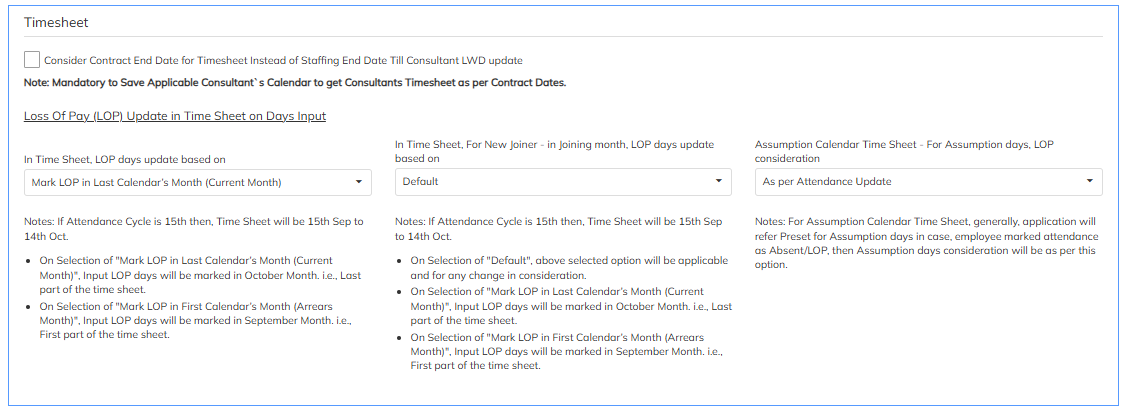
Task: Select the bold mandatory Consultant's Calendar note
Action: [x=295, y=82]
